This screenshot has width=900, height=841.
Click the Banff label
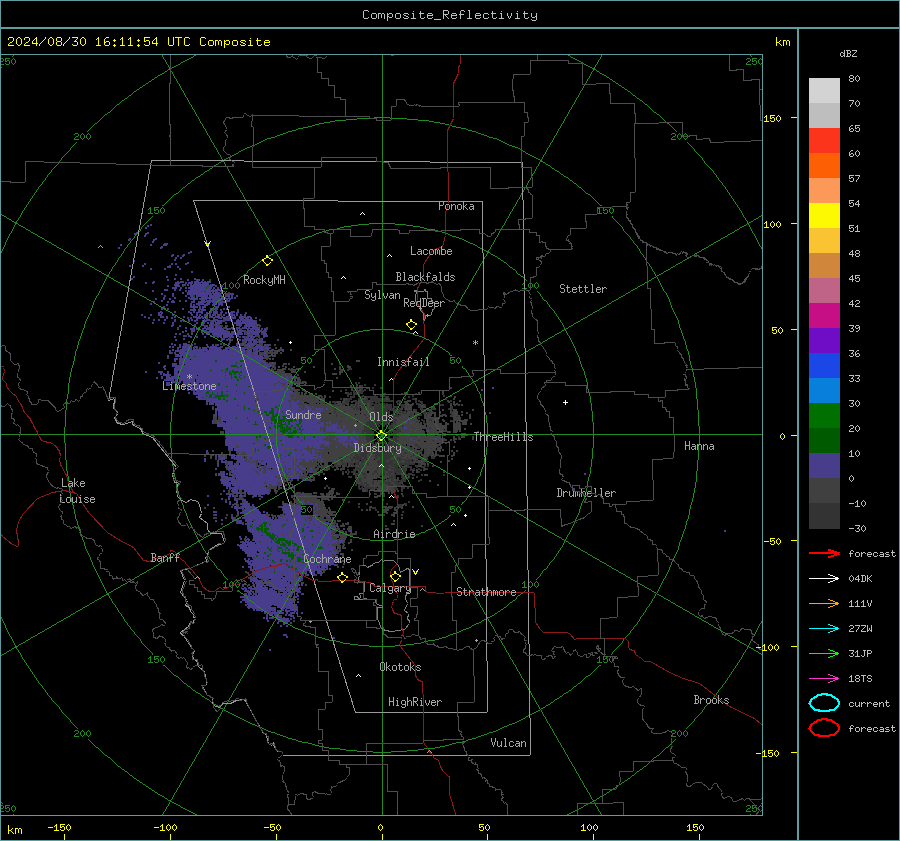click(165, 558)
